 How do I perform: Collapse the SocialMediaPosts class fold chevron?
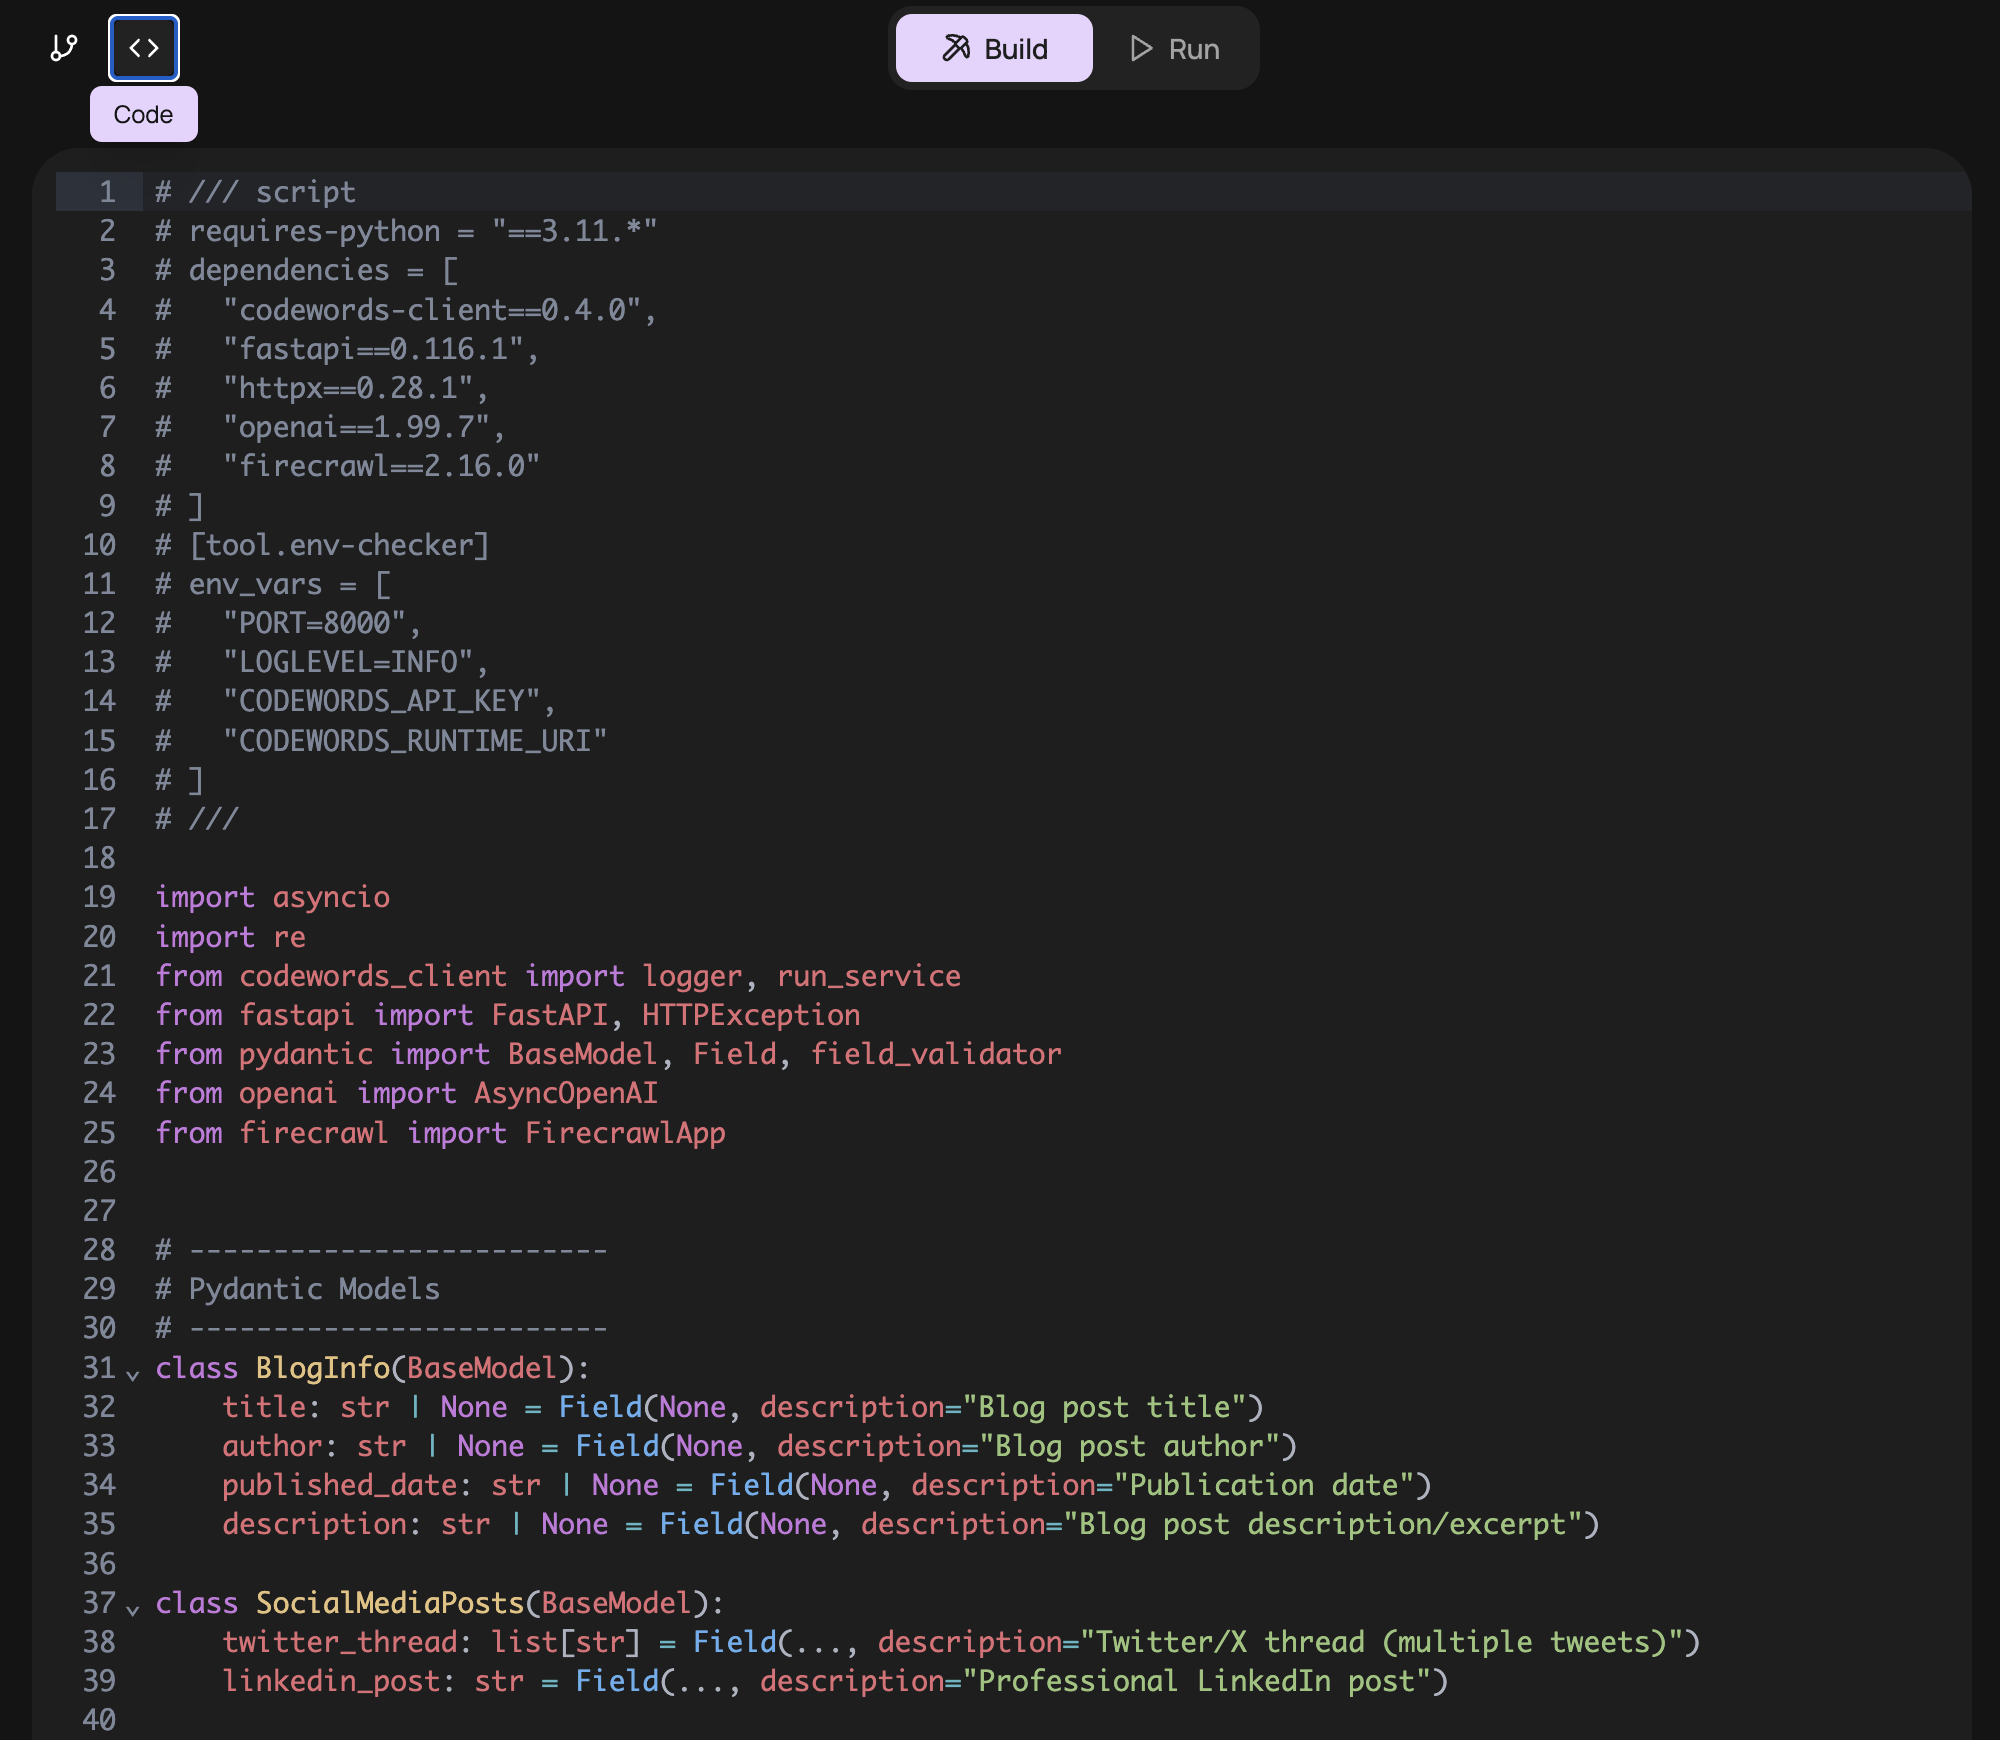[x=133, y=1610]
